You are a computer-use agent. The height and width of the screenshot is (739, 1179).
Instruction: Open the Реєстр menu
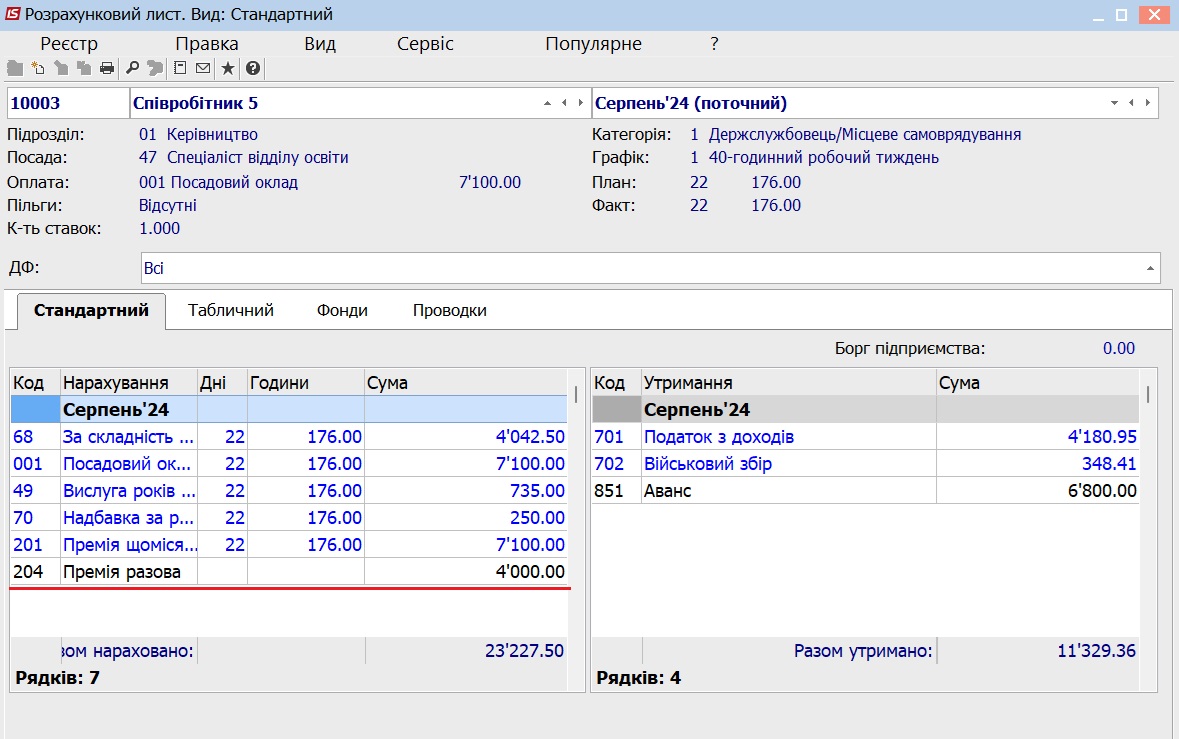point(69,44)
